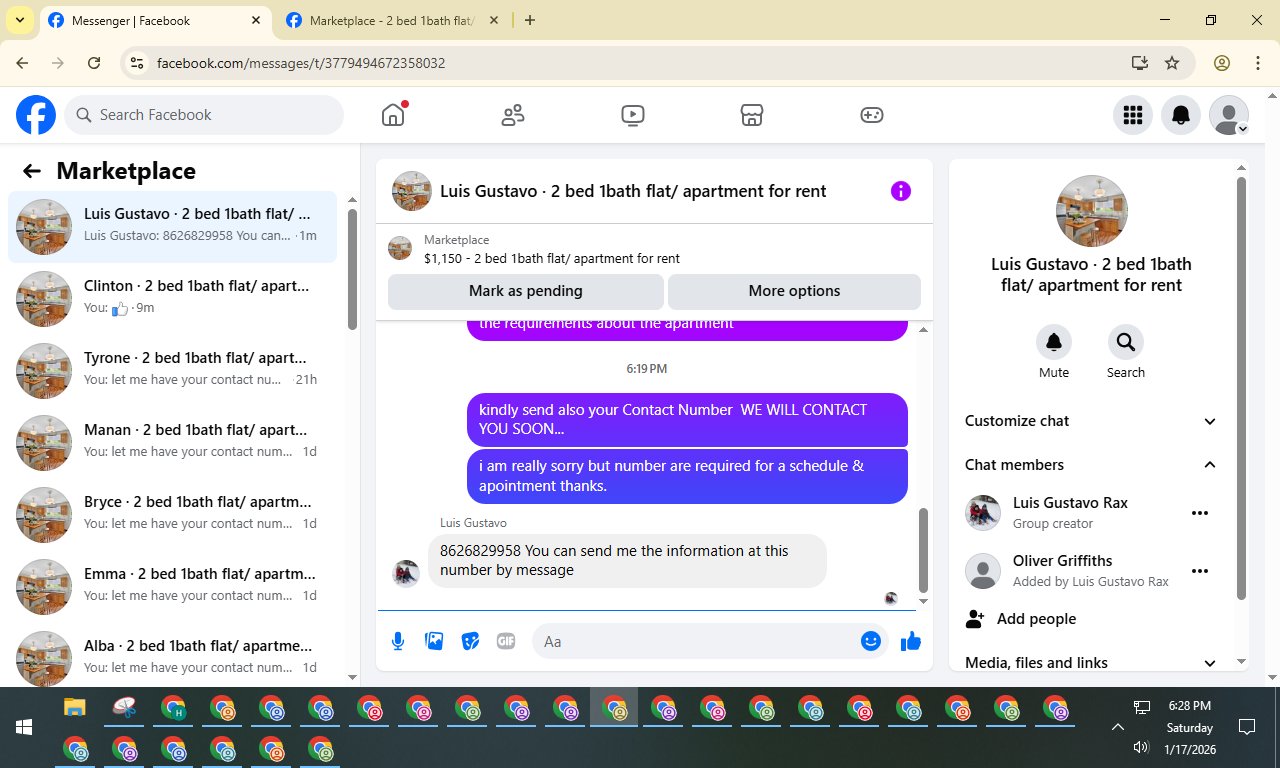Viewport: 1280px width, 768px height.
Task: Open Manan conversation in list
Action: 172,443
